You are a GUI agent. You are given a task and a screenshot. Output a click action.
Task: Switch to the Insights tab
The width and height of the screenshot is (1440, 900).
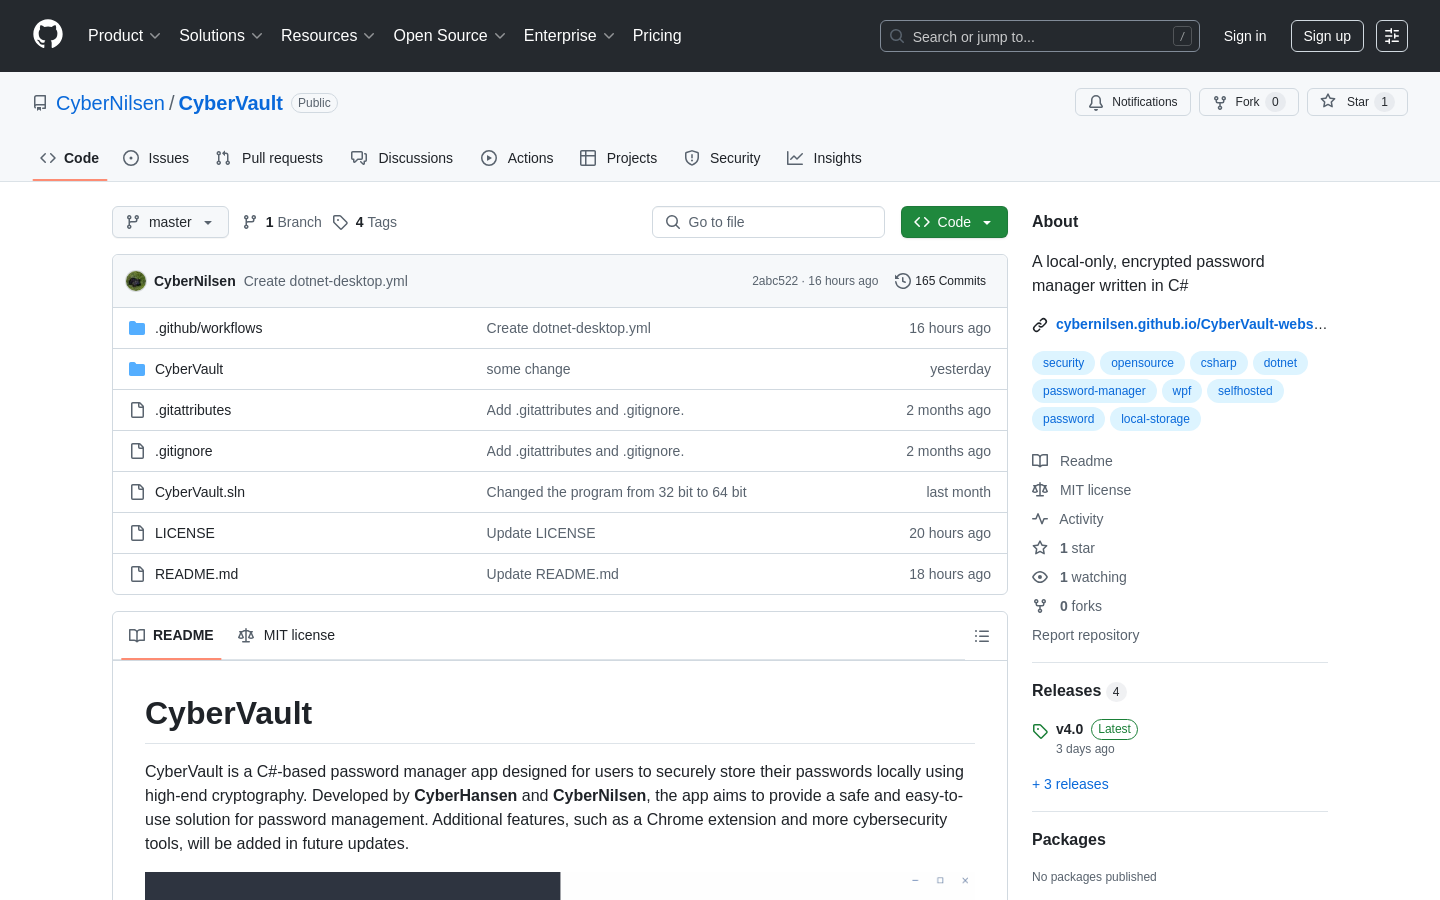tap(824, 158)
